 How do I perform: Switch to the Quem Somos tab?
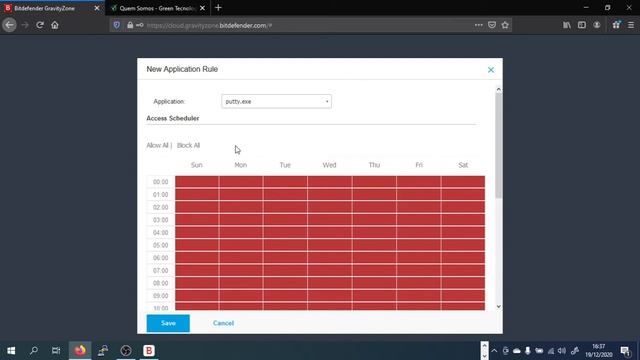(x=157, y=8)
